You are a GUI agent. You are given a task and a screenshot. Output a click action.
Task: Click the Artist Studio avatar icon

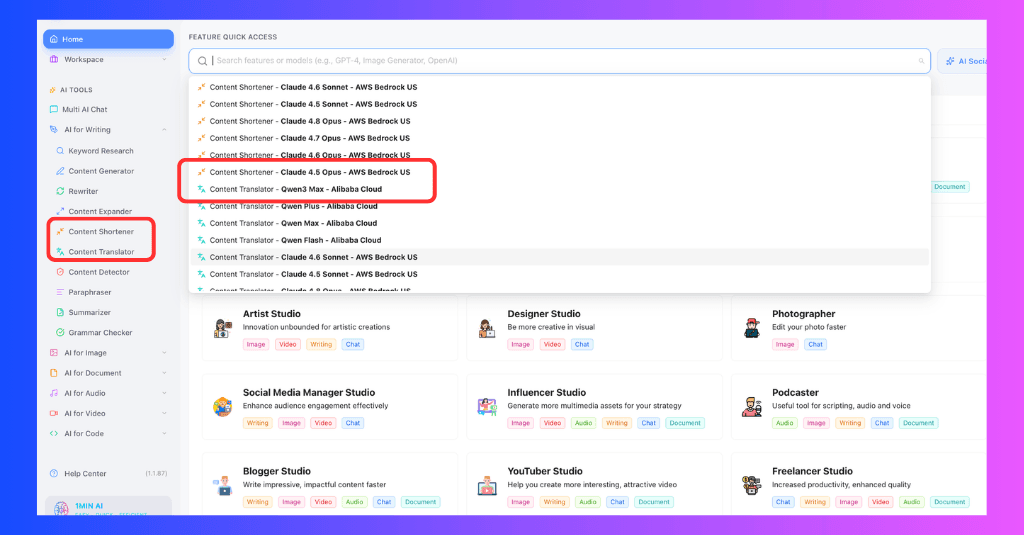(x=223, y=328)
